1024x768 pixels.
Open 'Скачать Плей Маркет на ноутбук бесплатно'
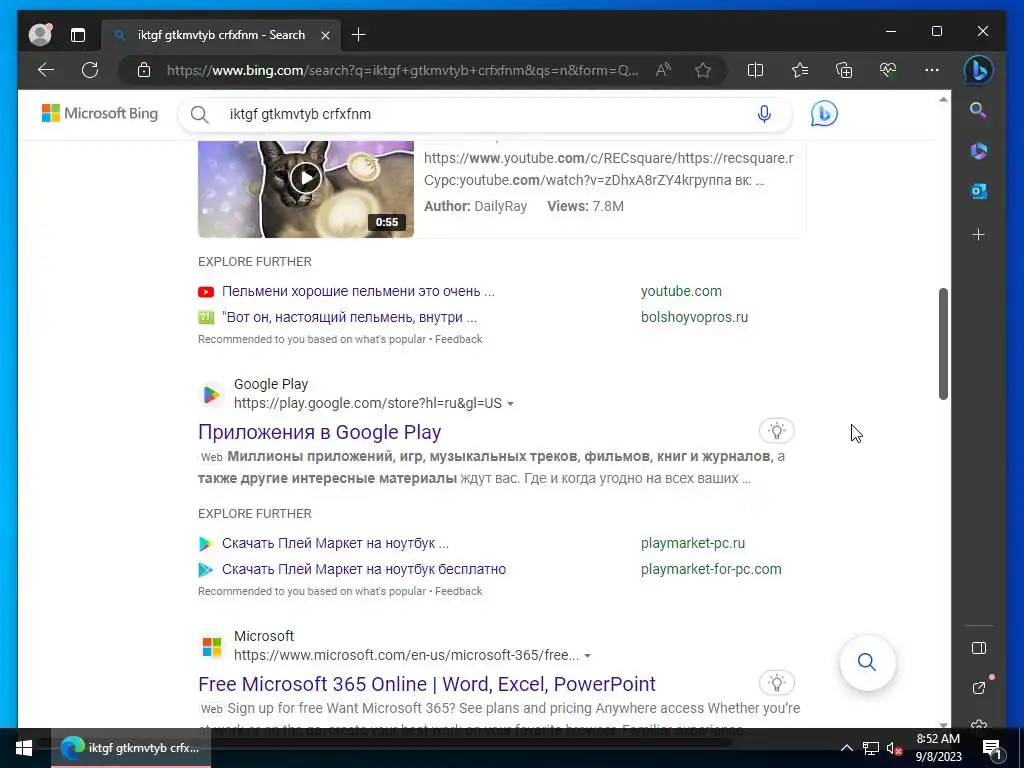tap(364, 569)
